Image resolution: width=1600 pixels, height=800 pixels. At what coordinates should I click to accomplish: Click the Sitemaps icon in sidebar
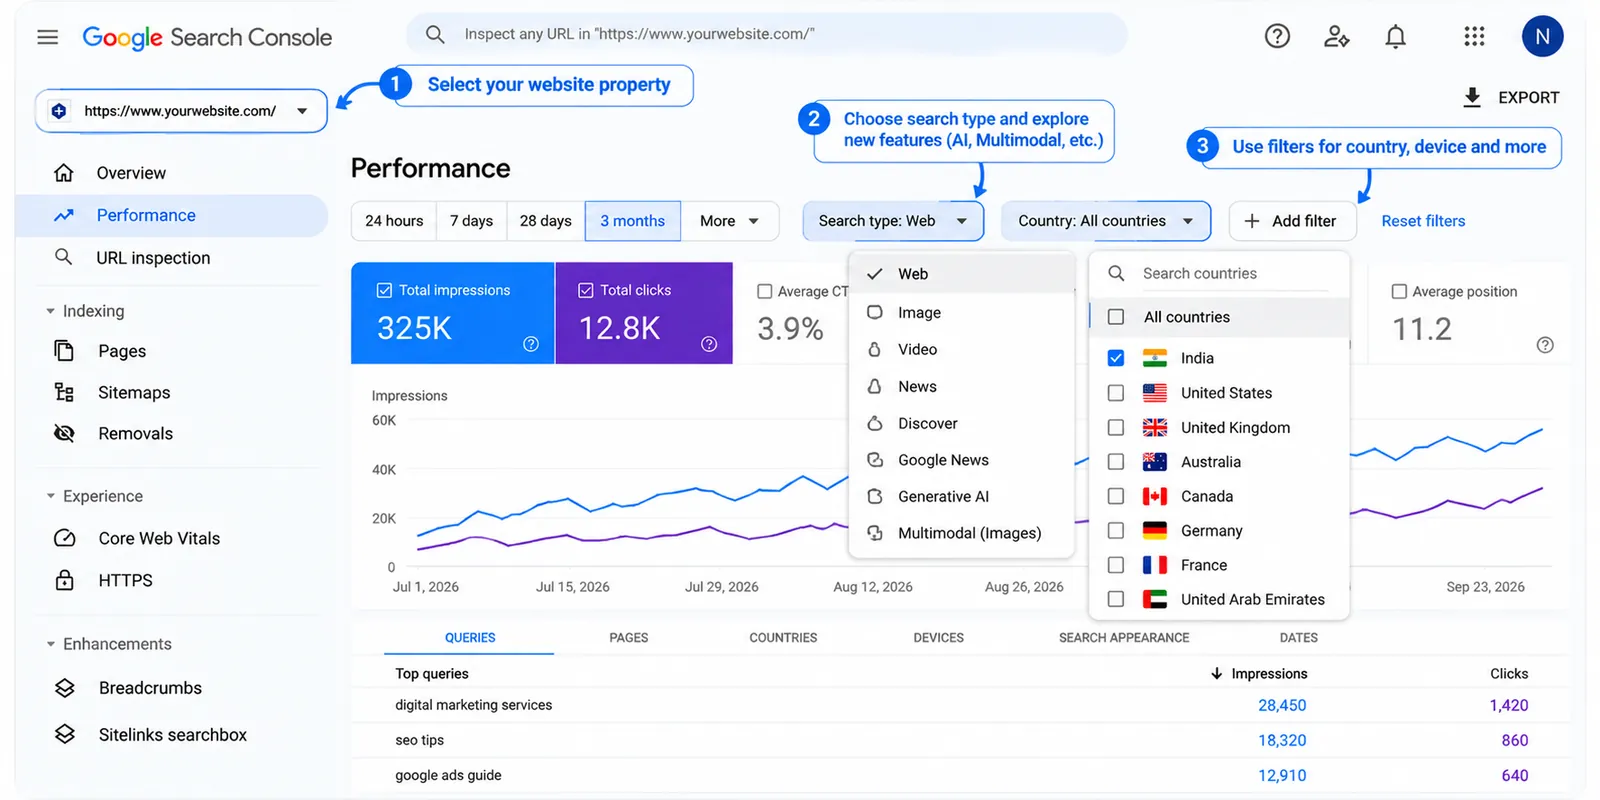click(x=64, y=392)
